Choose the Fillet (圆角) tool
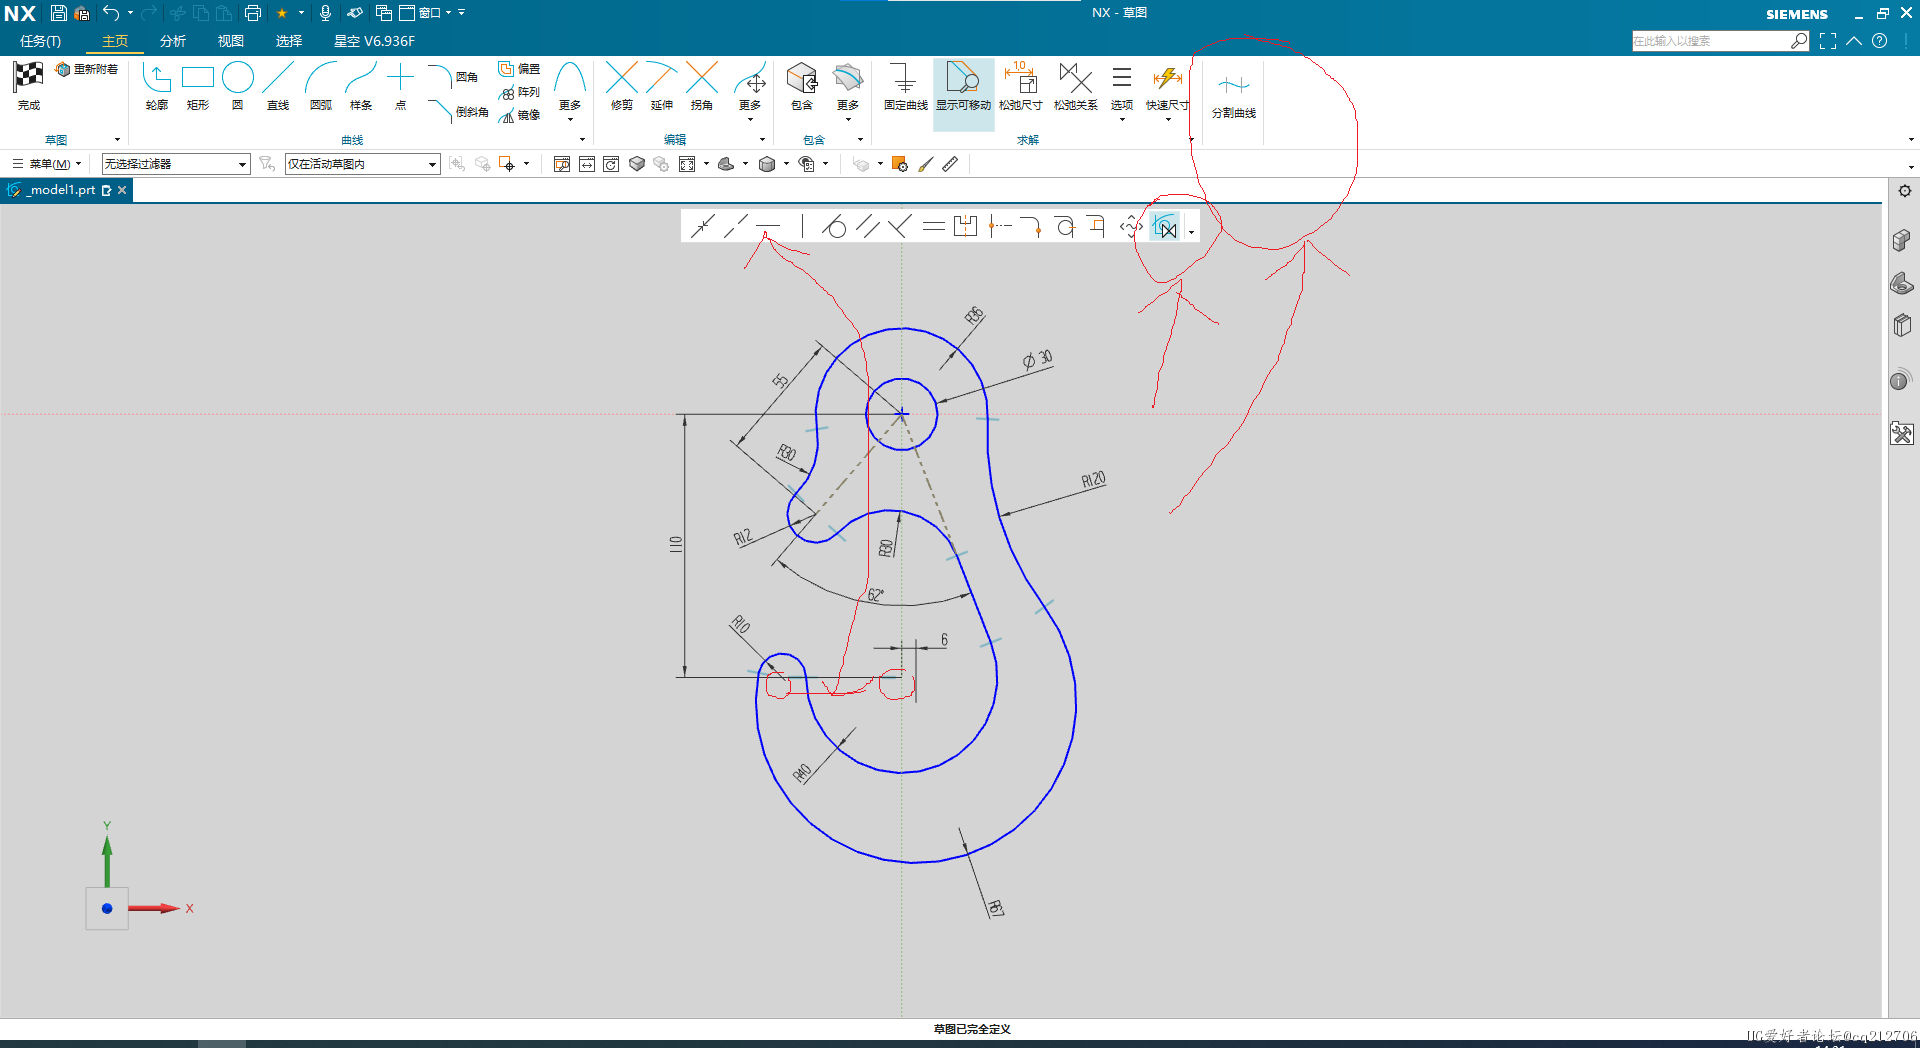 (453, 76)
